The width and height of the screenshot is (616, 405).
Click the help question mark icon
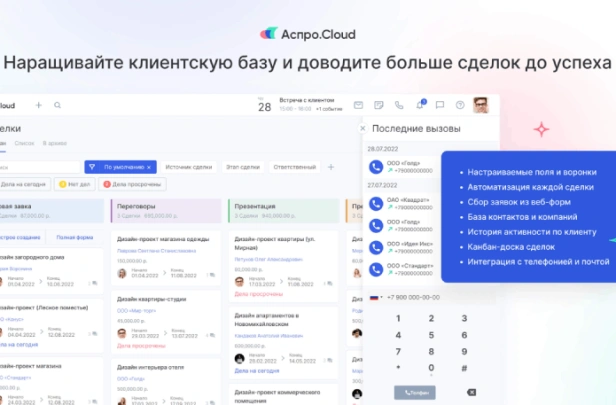click(459, 105)
